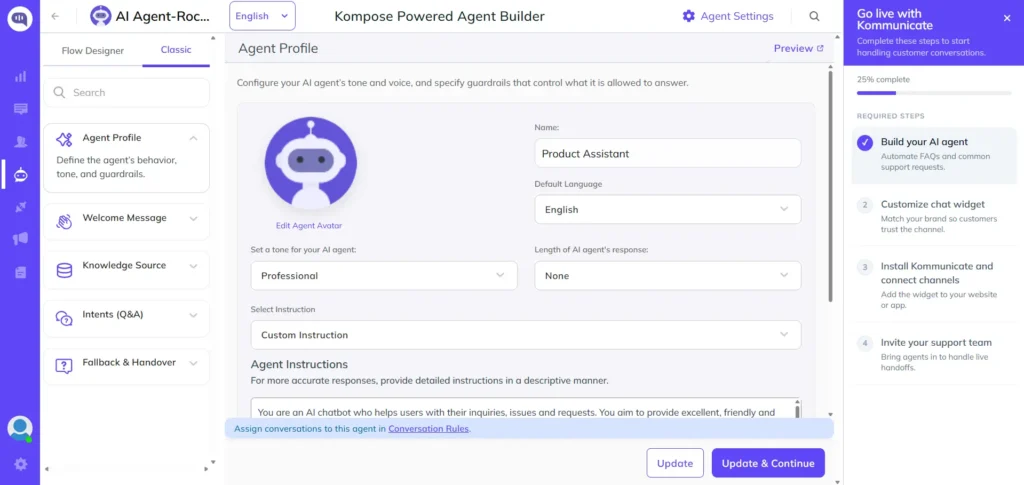Click the Edit Agent Avatar link
The height and width of the screenshot is (485, 1024).
[x=308, y=226]
